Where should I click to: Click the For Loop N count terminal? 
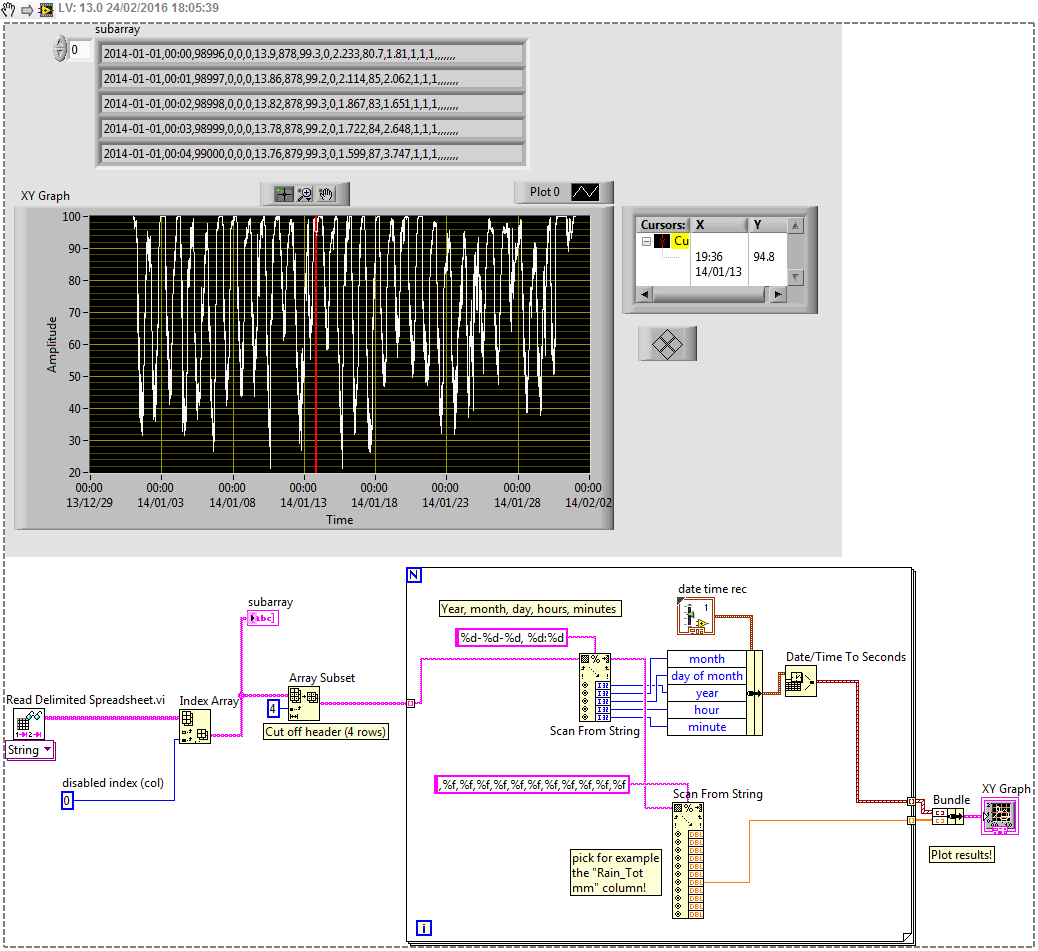[414, 574]
